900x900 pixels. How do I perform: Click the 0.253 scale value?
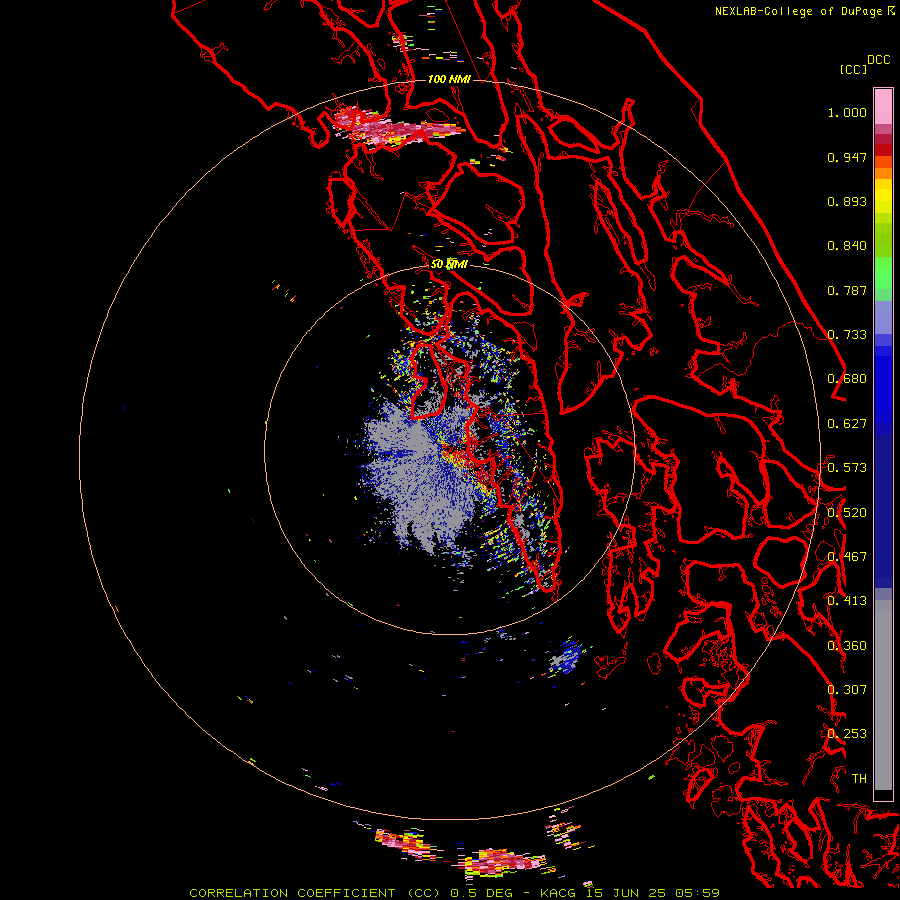tap(847, 734)
